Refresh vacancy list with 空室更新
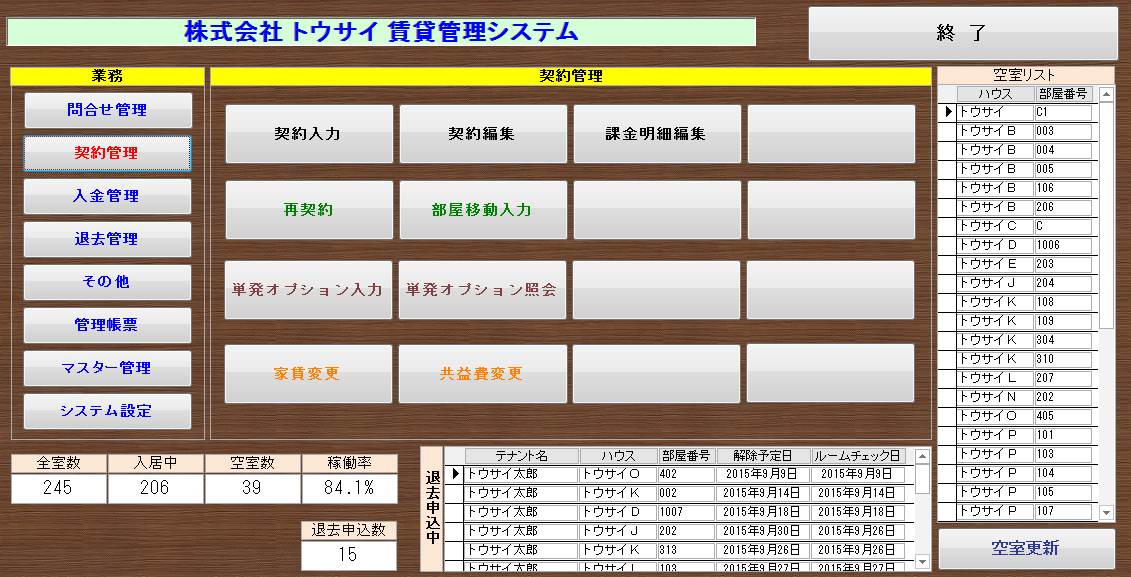 click(1025, 549)
